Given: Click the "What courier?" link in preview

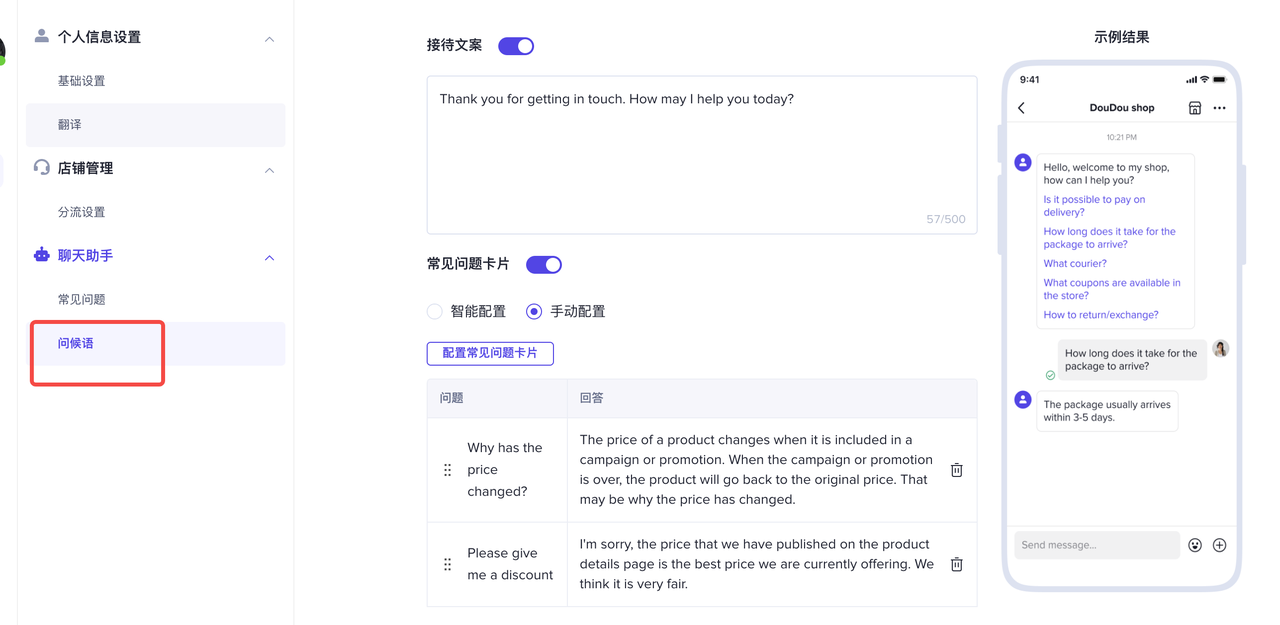Looking at the screenshot, I should (1075, 264).
